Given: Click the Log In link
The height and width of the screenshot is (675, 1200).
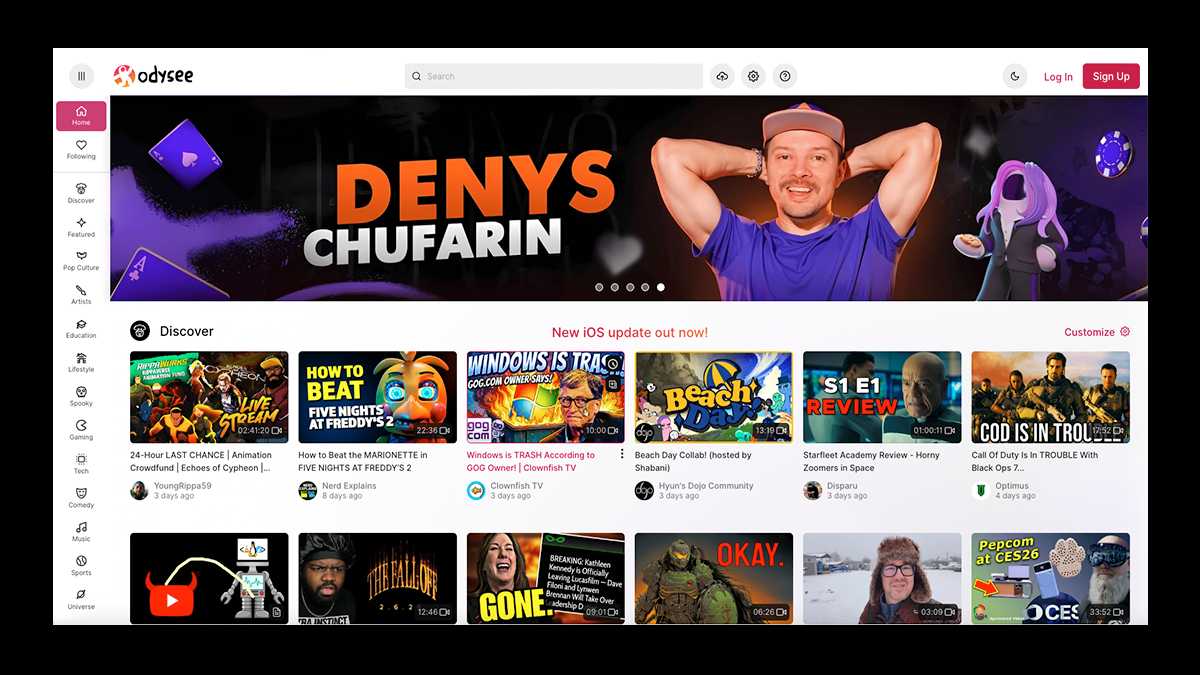Looking at the screenshot, I should [1058, 77].
